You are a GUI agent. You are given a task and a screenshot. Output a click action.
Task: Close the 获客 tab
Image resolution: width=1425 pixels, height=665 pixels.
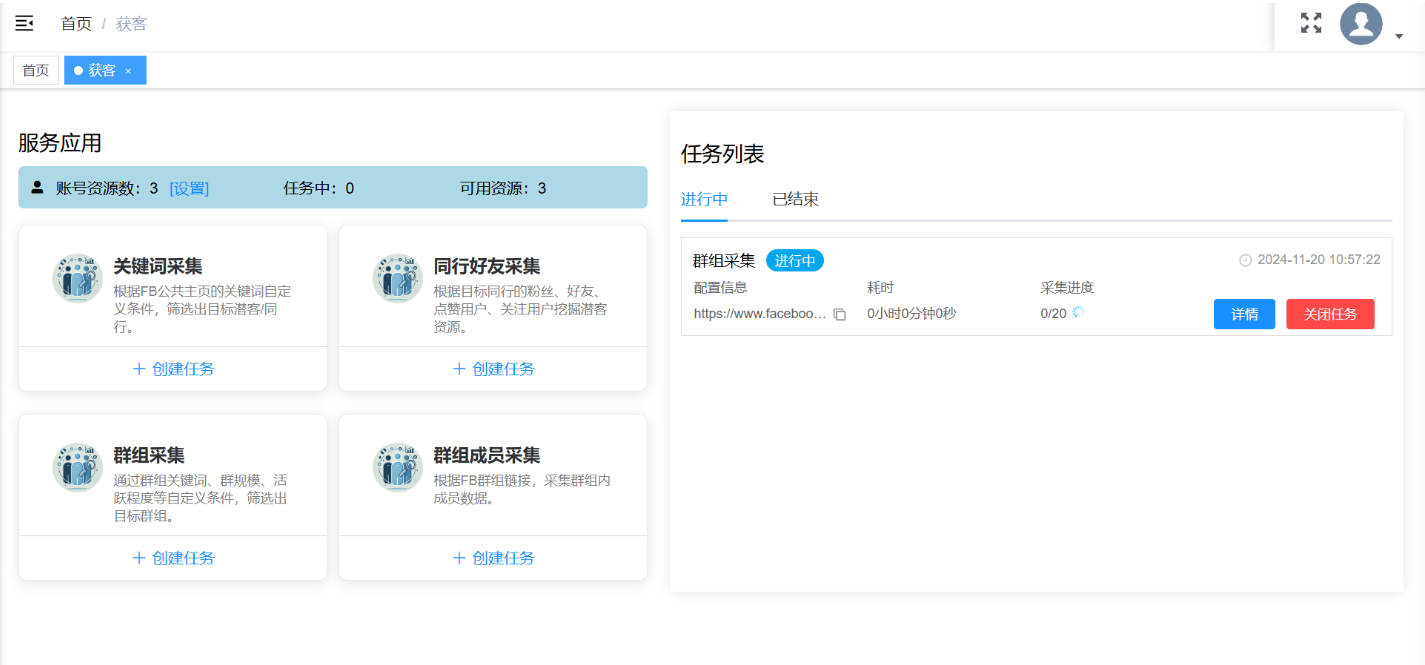pos(128,71)
